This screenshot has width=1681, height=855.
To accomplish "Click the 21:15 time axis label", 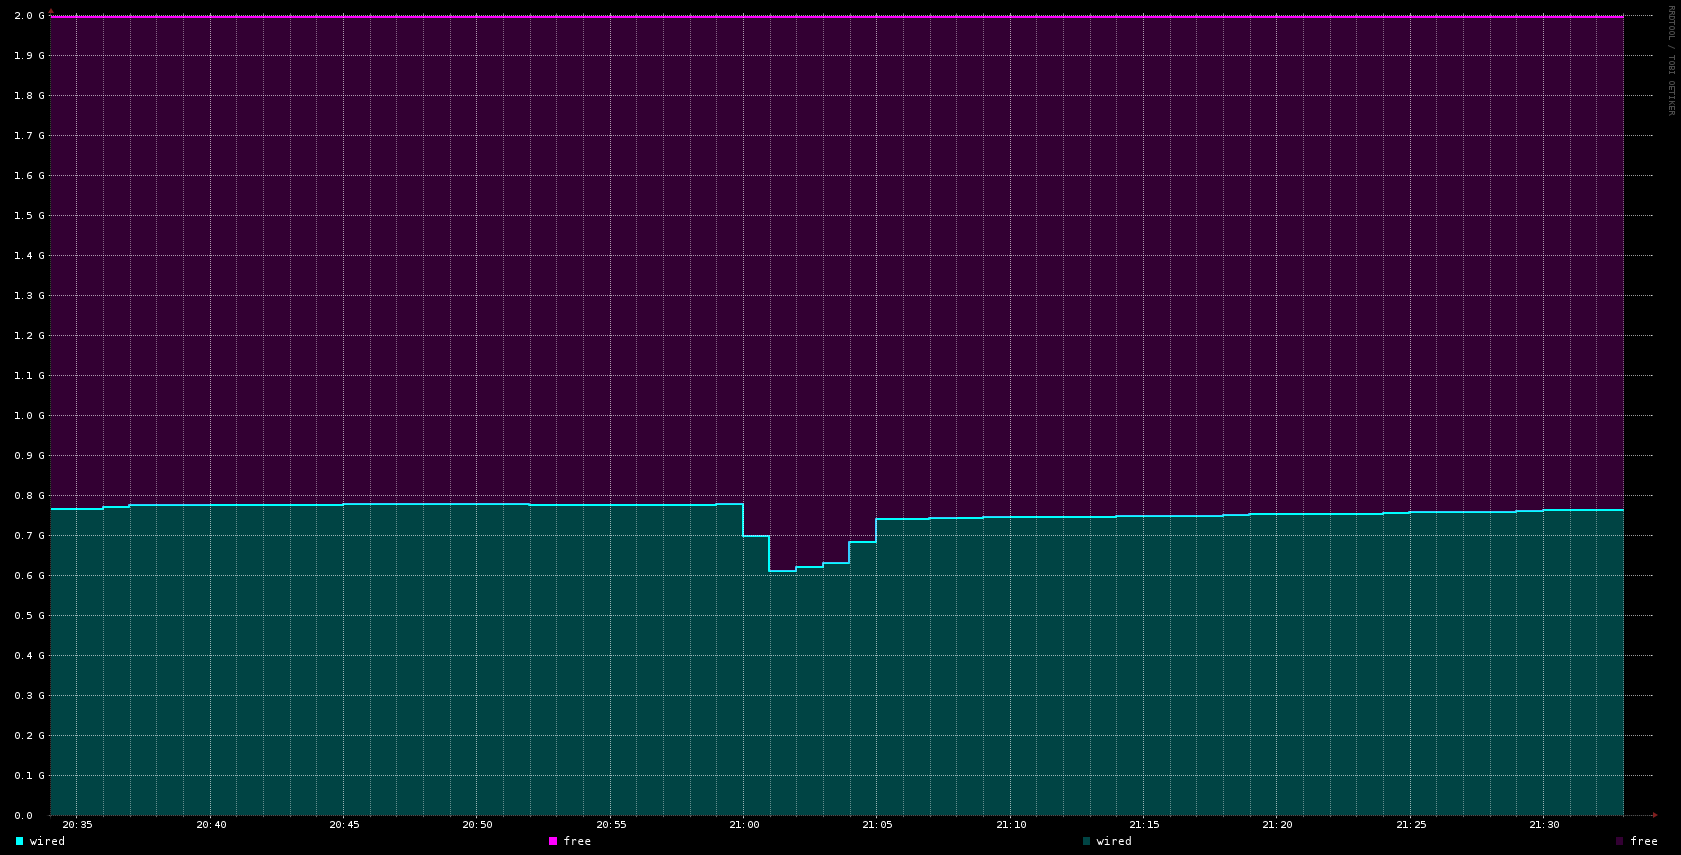I will [1144, 825].
